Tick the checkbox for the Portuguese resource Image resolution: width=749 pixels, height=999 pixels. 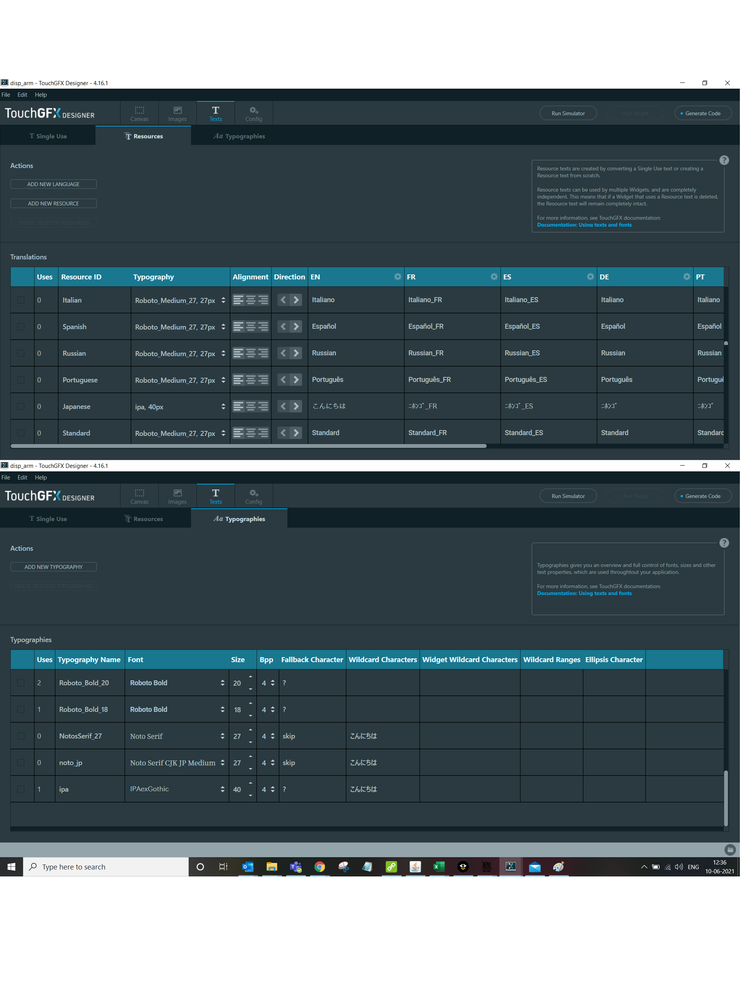point(21,380)
